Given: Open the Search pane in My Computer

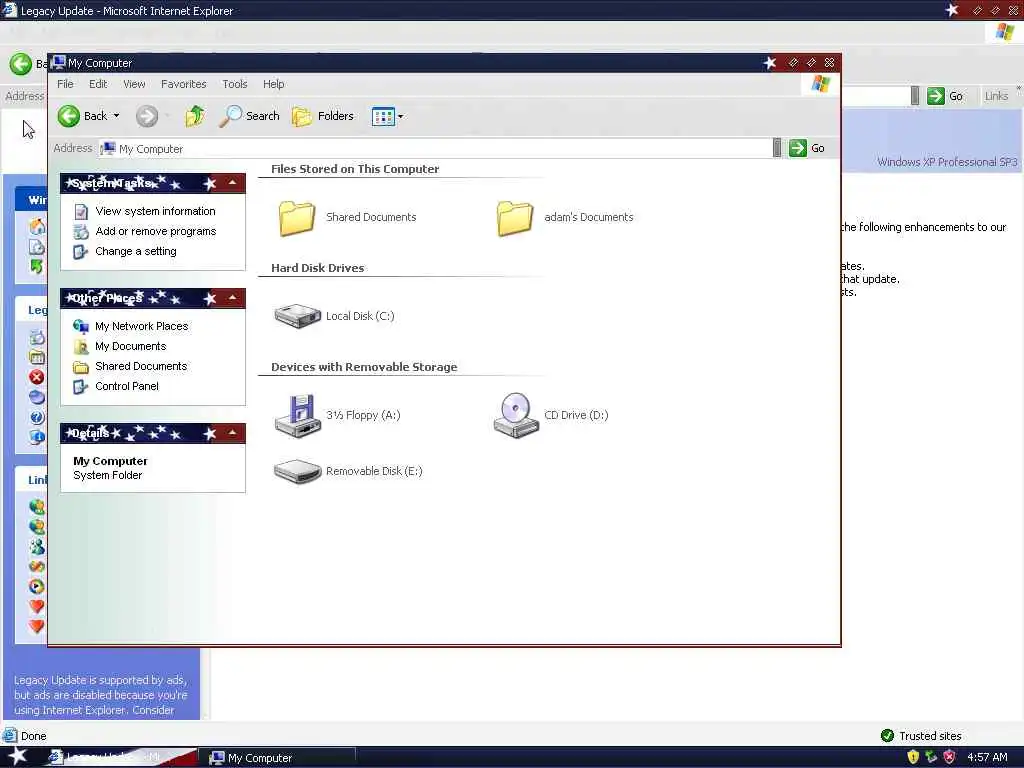Looking at the screenshot, I should click(x=249, y=116).
